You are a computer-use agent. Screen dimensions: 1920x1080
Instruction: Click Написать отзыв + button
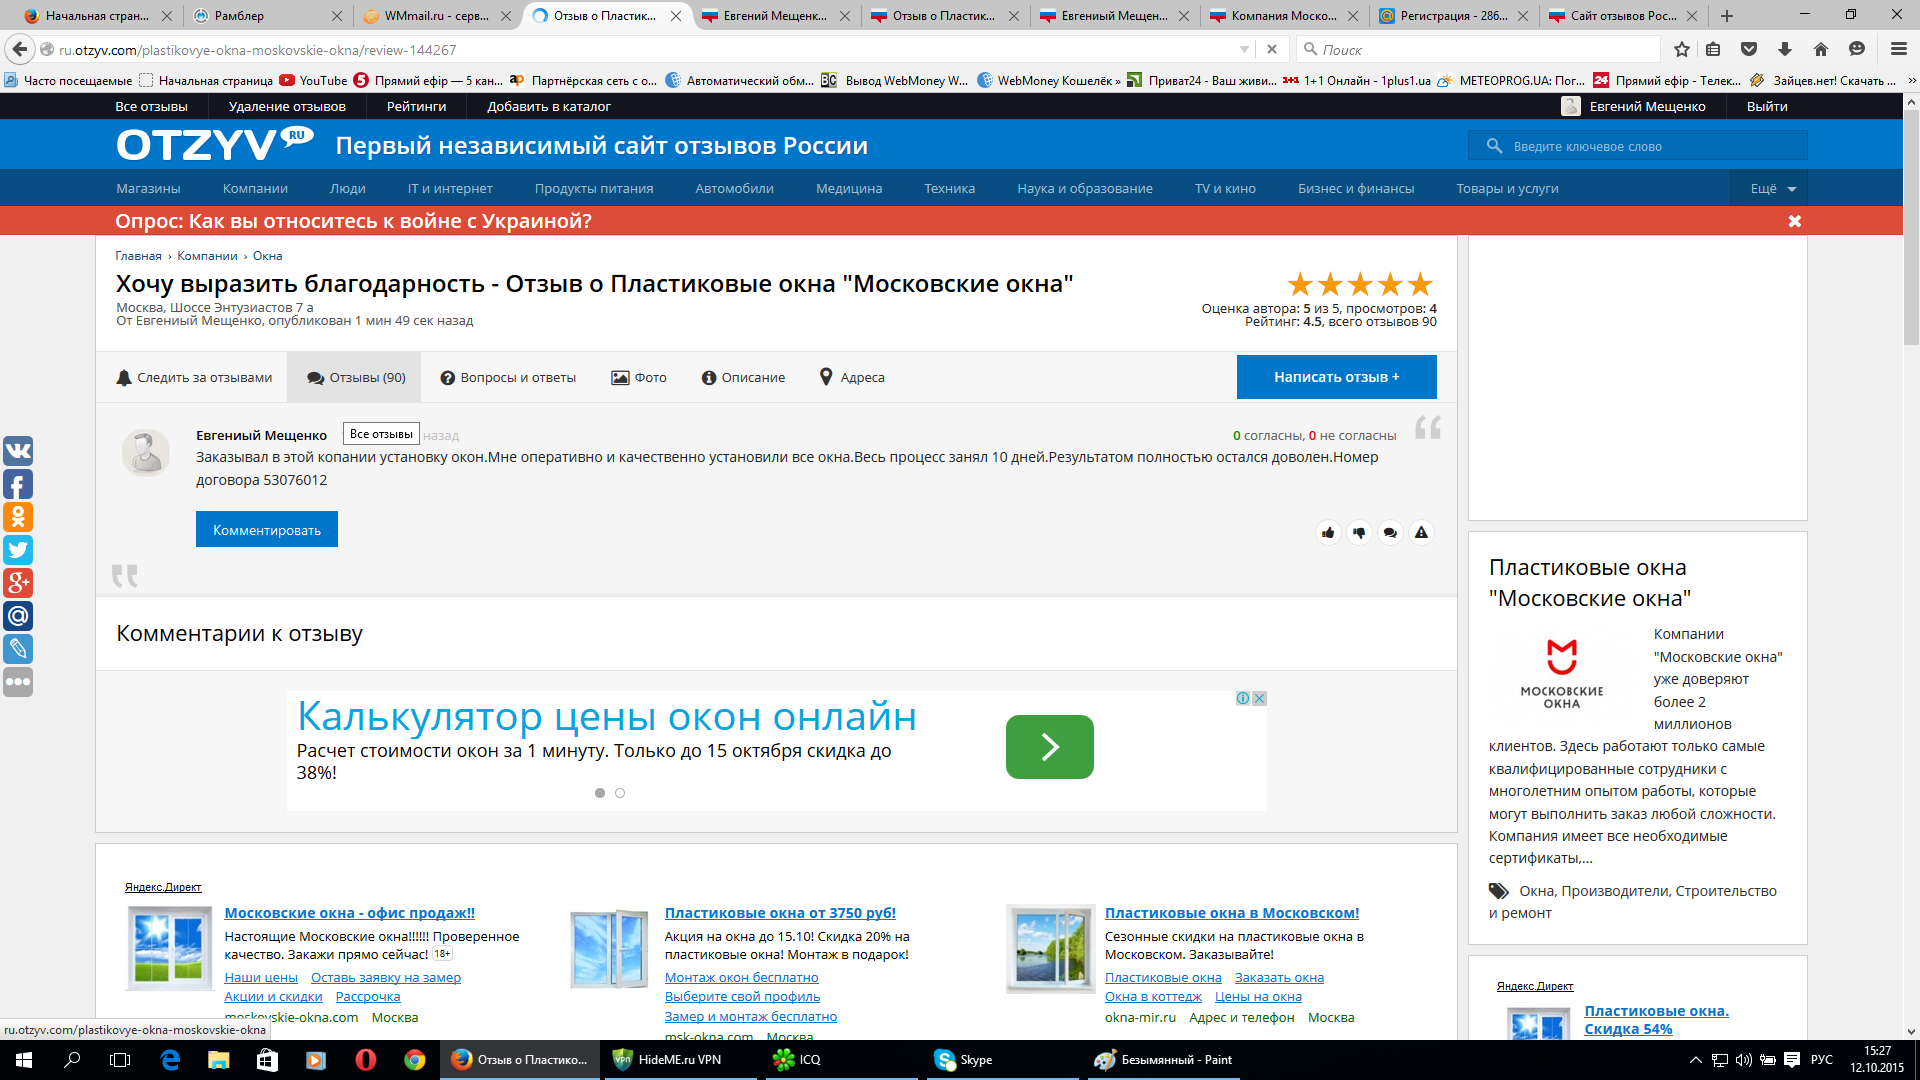click(1336, 377)
